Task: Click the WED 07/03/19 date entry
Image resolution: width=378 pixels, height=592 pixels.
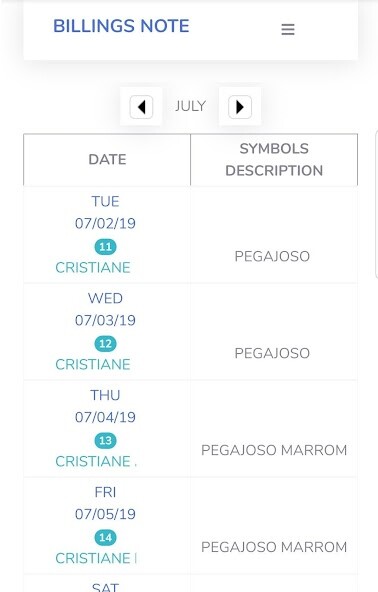Action: (105, 309)
